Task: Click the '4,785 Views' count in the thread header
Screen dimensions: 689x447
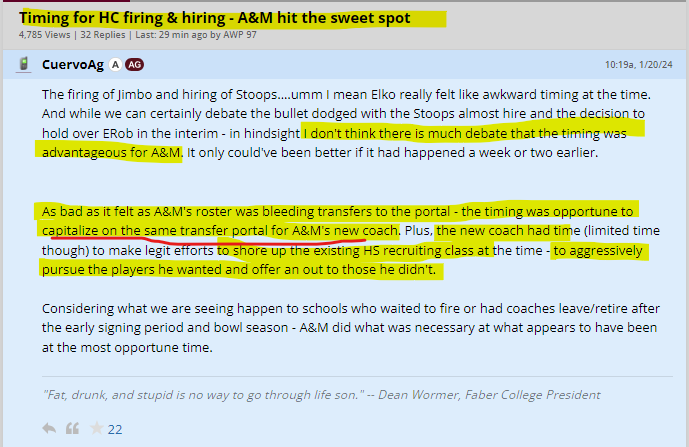Action: (x=43, y=34)
